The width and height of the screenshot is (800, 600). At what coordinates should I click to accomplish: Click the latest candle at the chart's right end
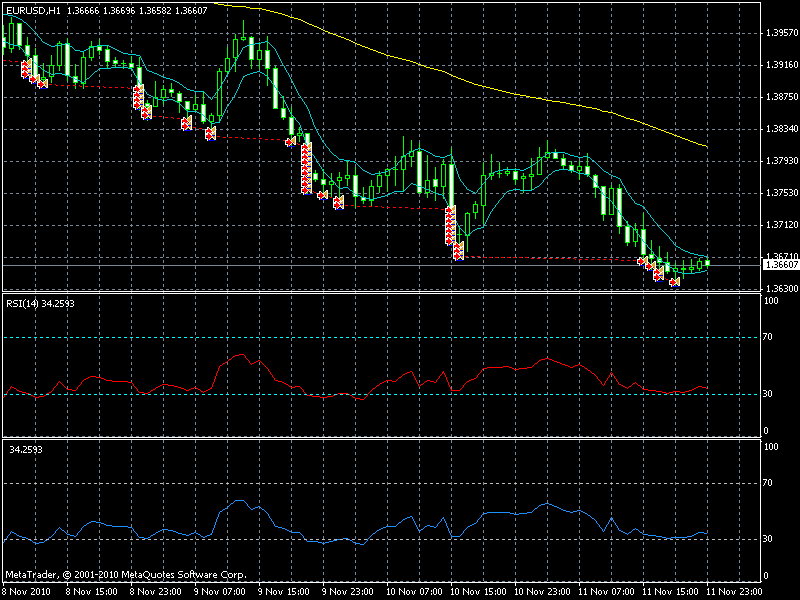click(x=708, y=263)
